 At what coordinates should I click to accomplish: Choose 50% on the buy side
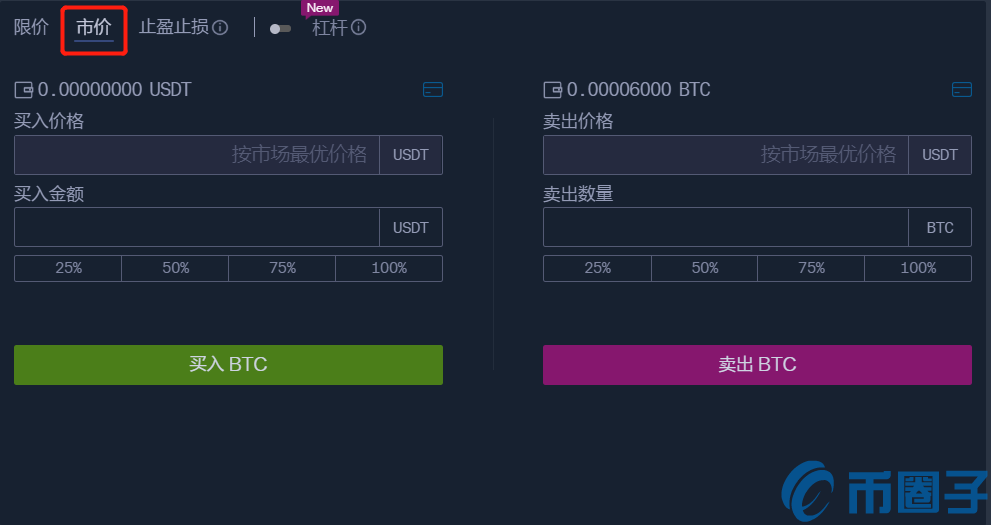click(x=175, y=268)
